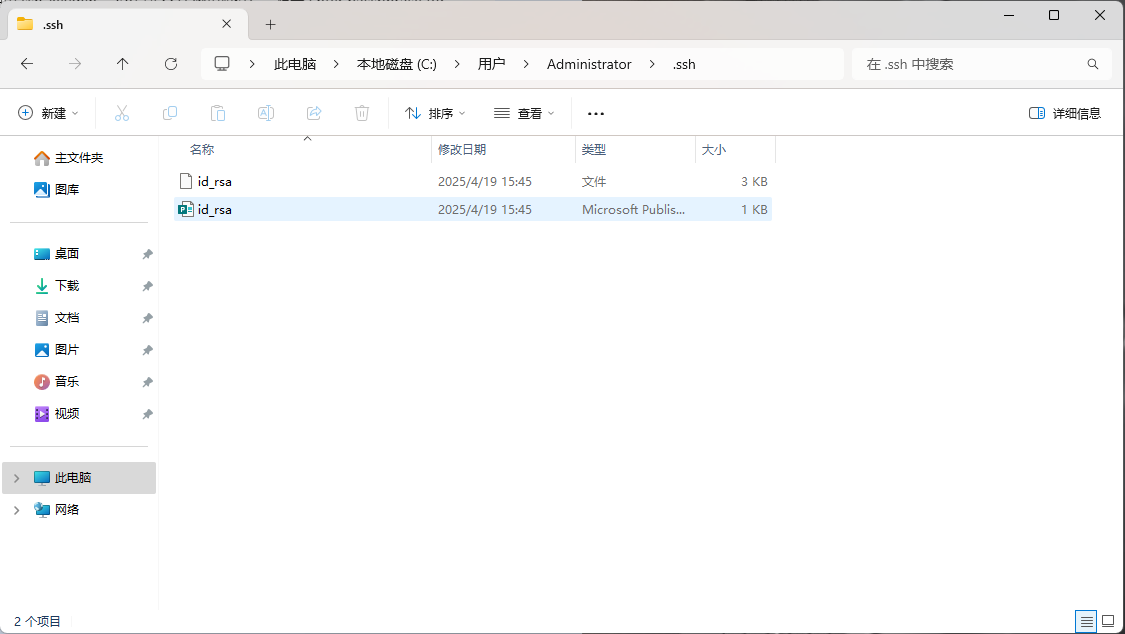Open the three-dot more options menu

tap(596, 113)
